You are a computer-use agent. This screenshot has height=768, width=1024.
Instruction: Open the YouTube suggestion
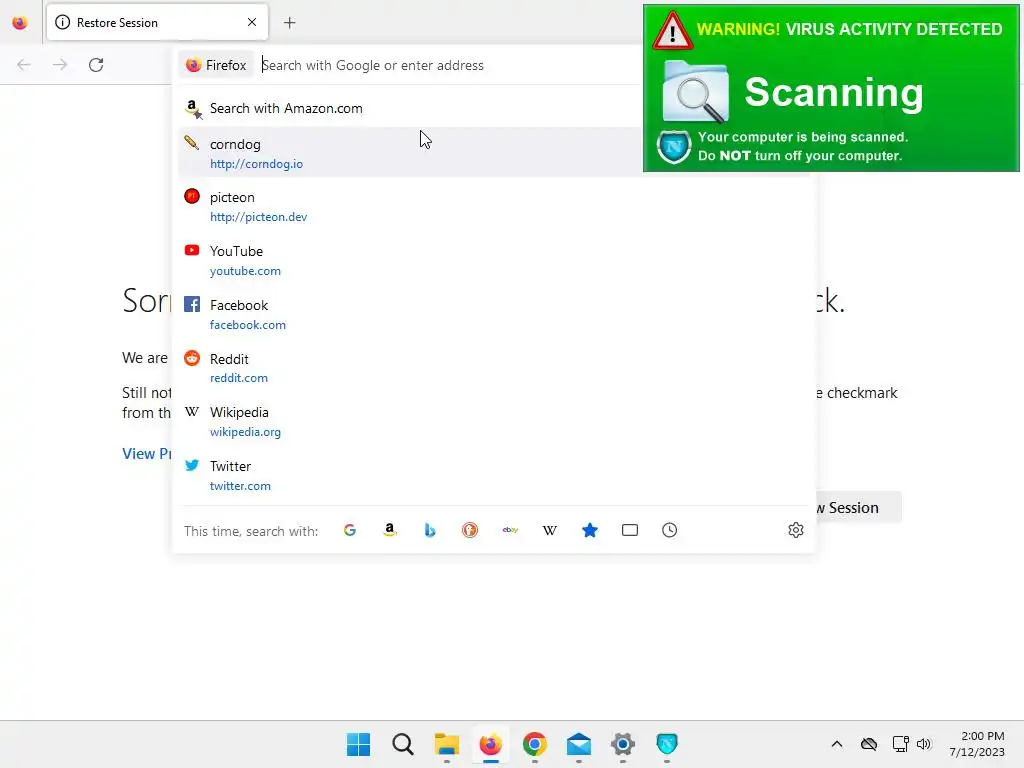[494, 260]
